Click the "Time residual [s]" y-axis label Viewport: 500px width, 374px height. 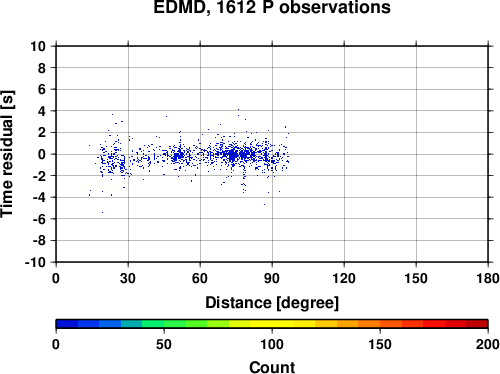[x=7, y=154]
